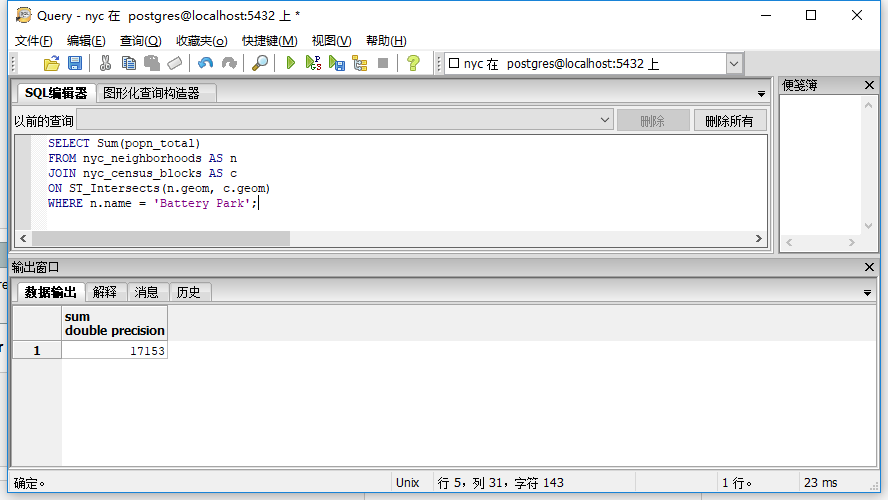Screen dimensions: 888x500
Task: Open the 快捷键(M) menu
Action: click(270, 41)
